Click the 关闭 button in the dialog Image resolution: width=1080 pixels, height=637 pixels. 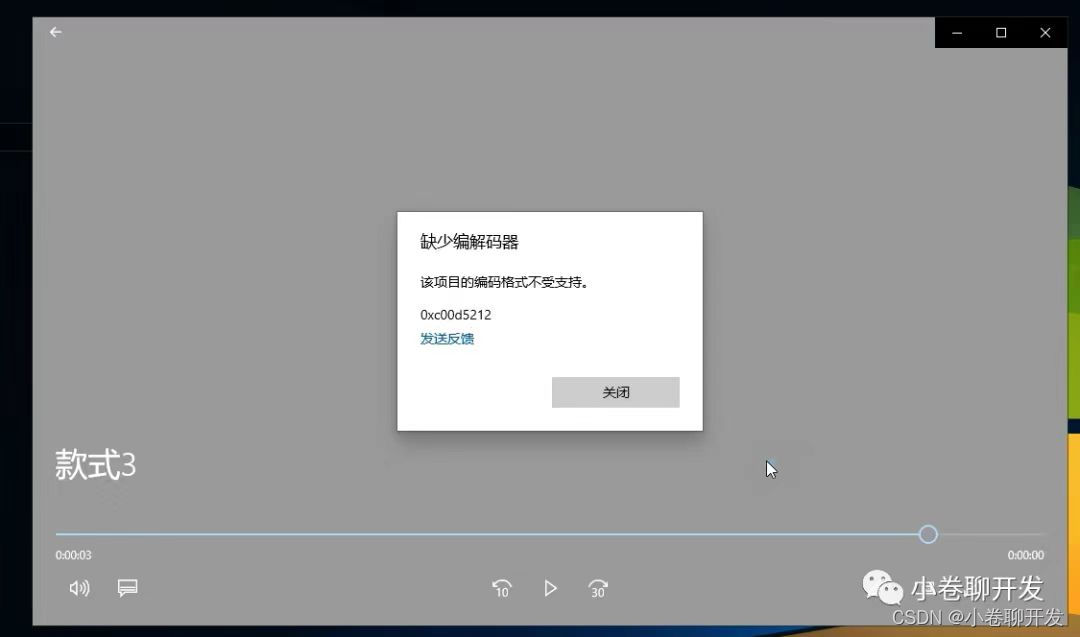(x=615, y=392)
